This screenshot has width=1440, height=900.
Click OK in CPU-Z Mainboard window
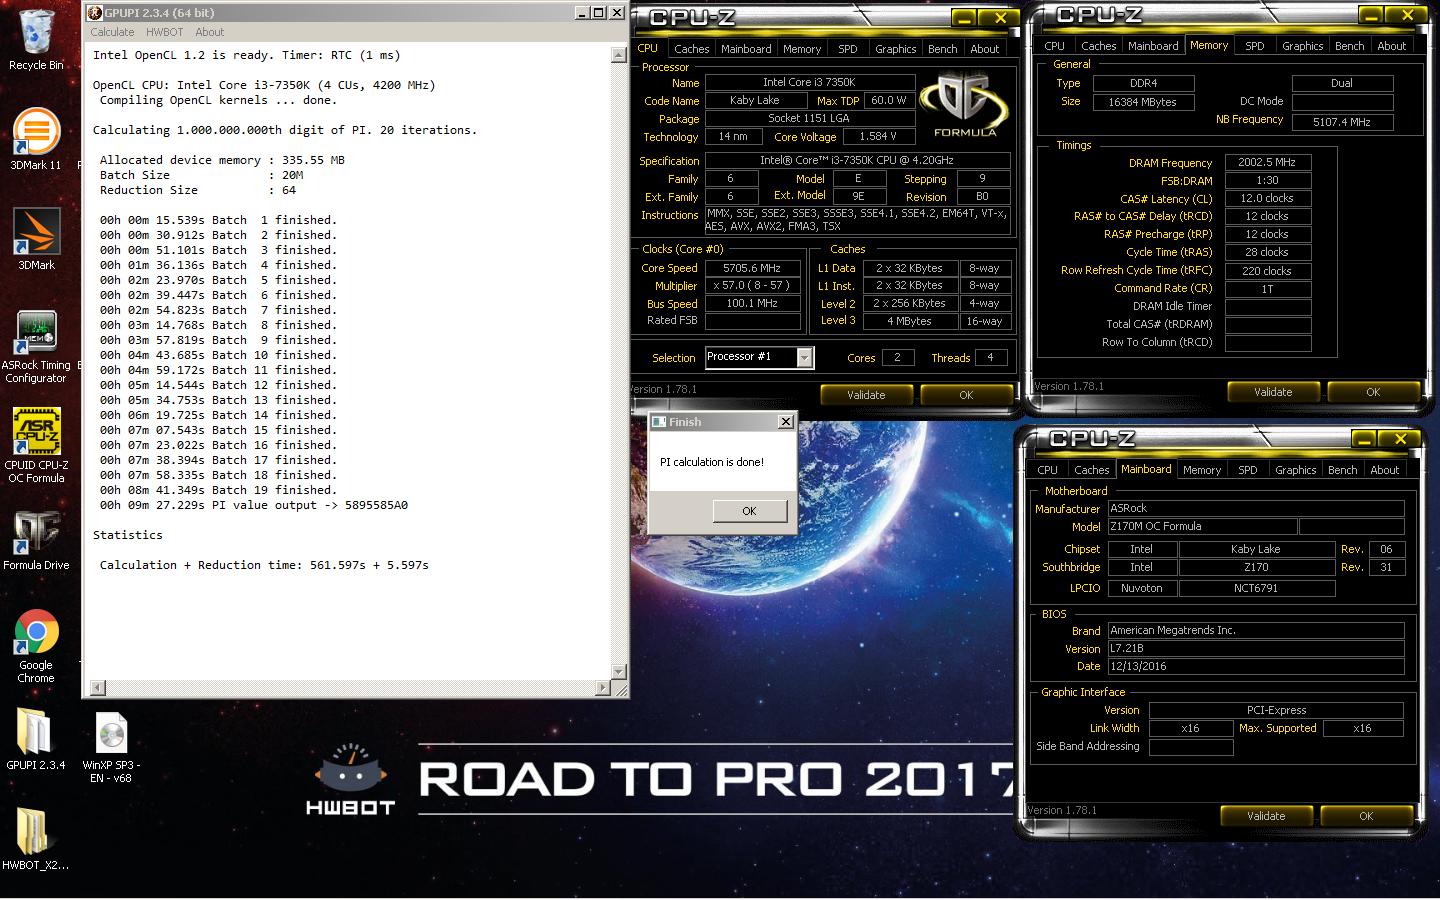[x=1366, y=816]
